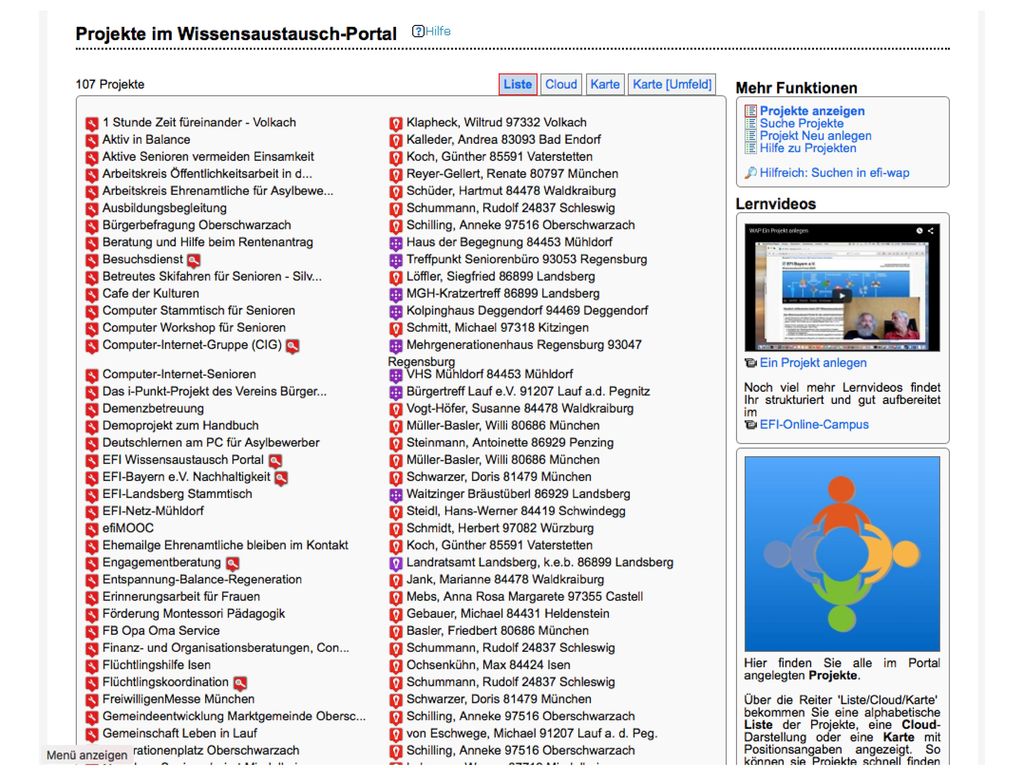Screen dimensions: 1024x768
Task: Open the EFI-Landsberg Stammtisch project
Action: (x=177, y=494)
